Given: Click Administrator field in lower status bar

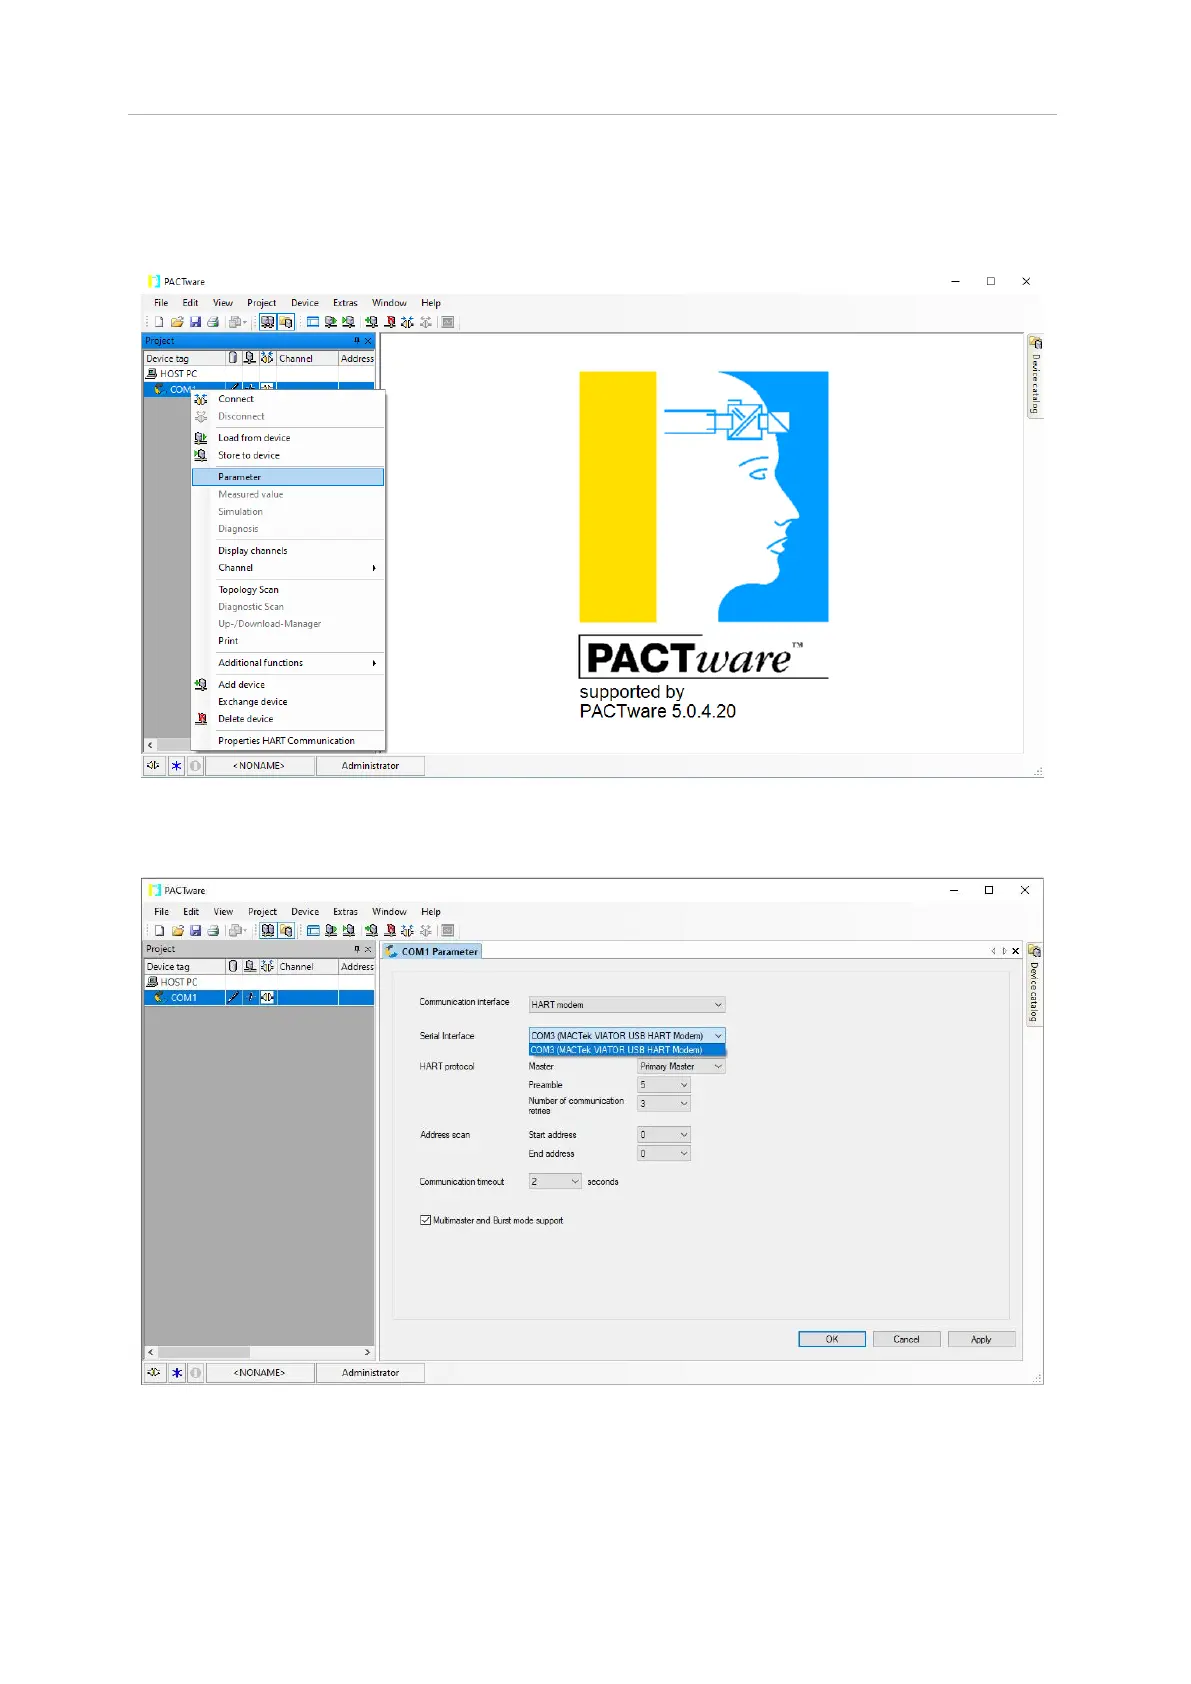Looking at the screenshot, I should (x=370, y=1373).
